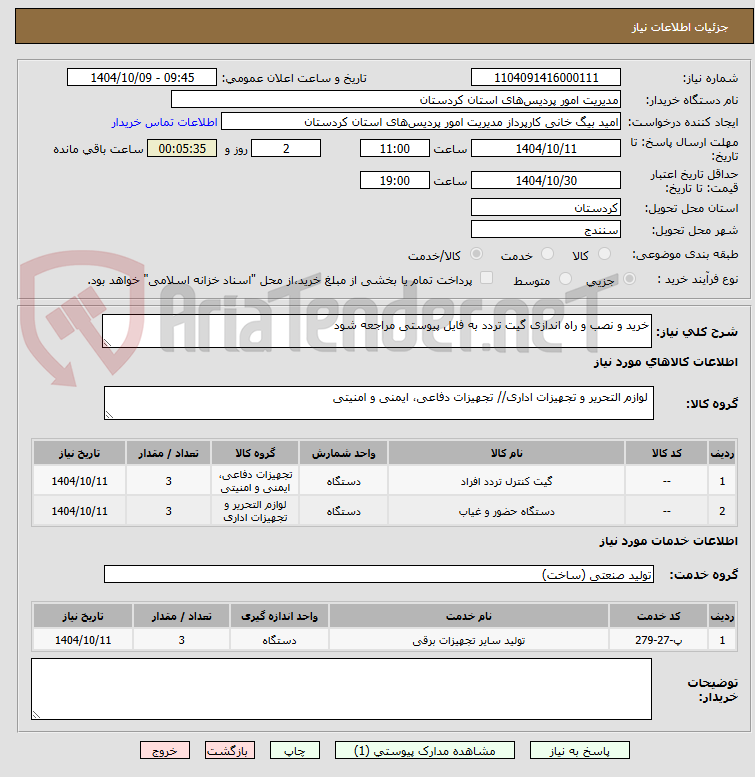
Task: Click the گروه خدمت field تولید صنعتی
Action: click(378, 574)
